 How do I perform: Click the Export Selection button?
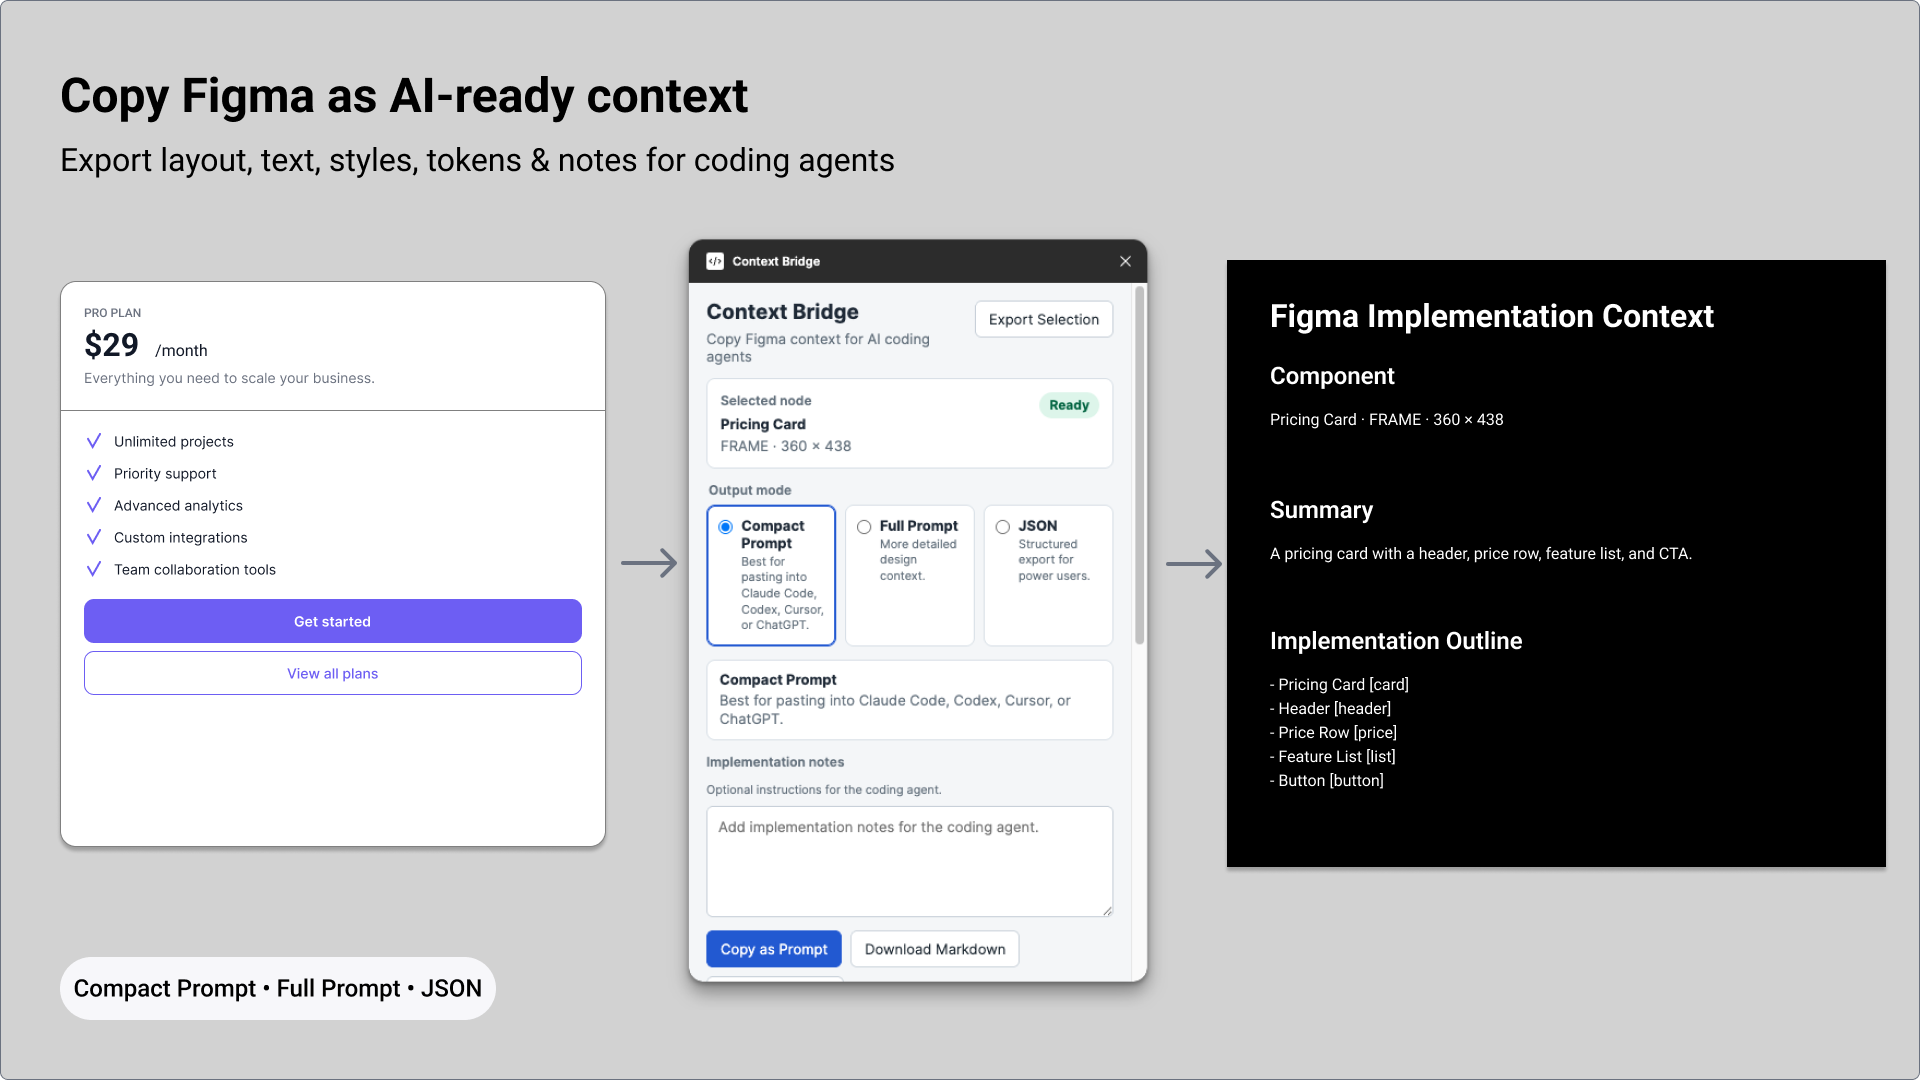point(1044,319)
